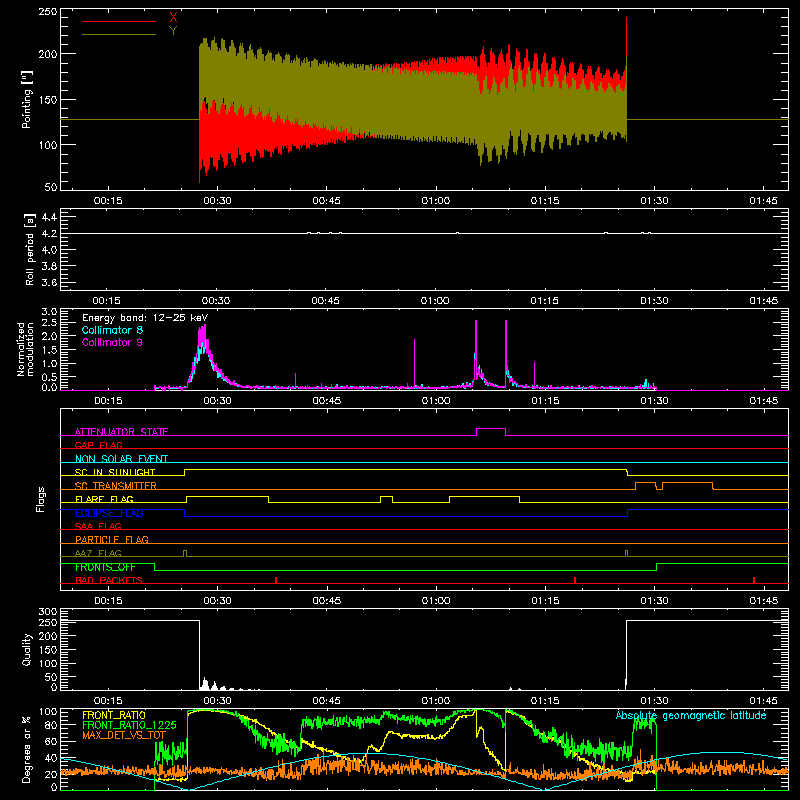This screenshot has height=800, width=800.
Task: Select the SAA_FLAG label
Action: click(x=98, y=526)
